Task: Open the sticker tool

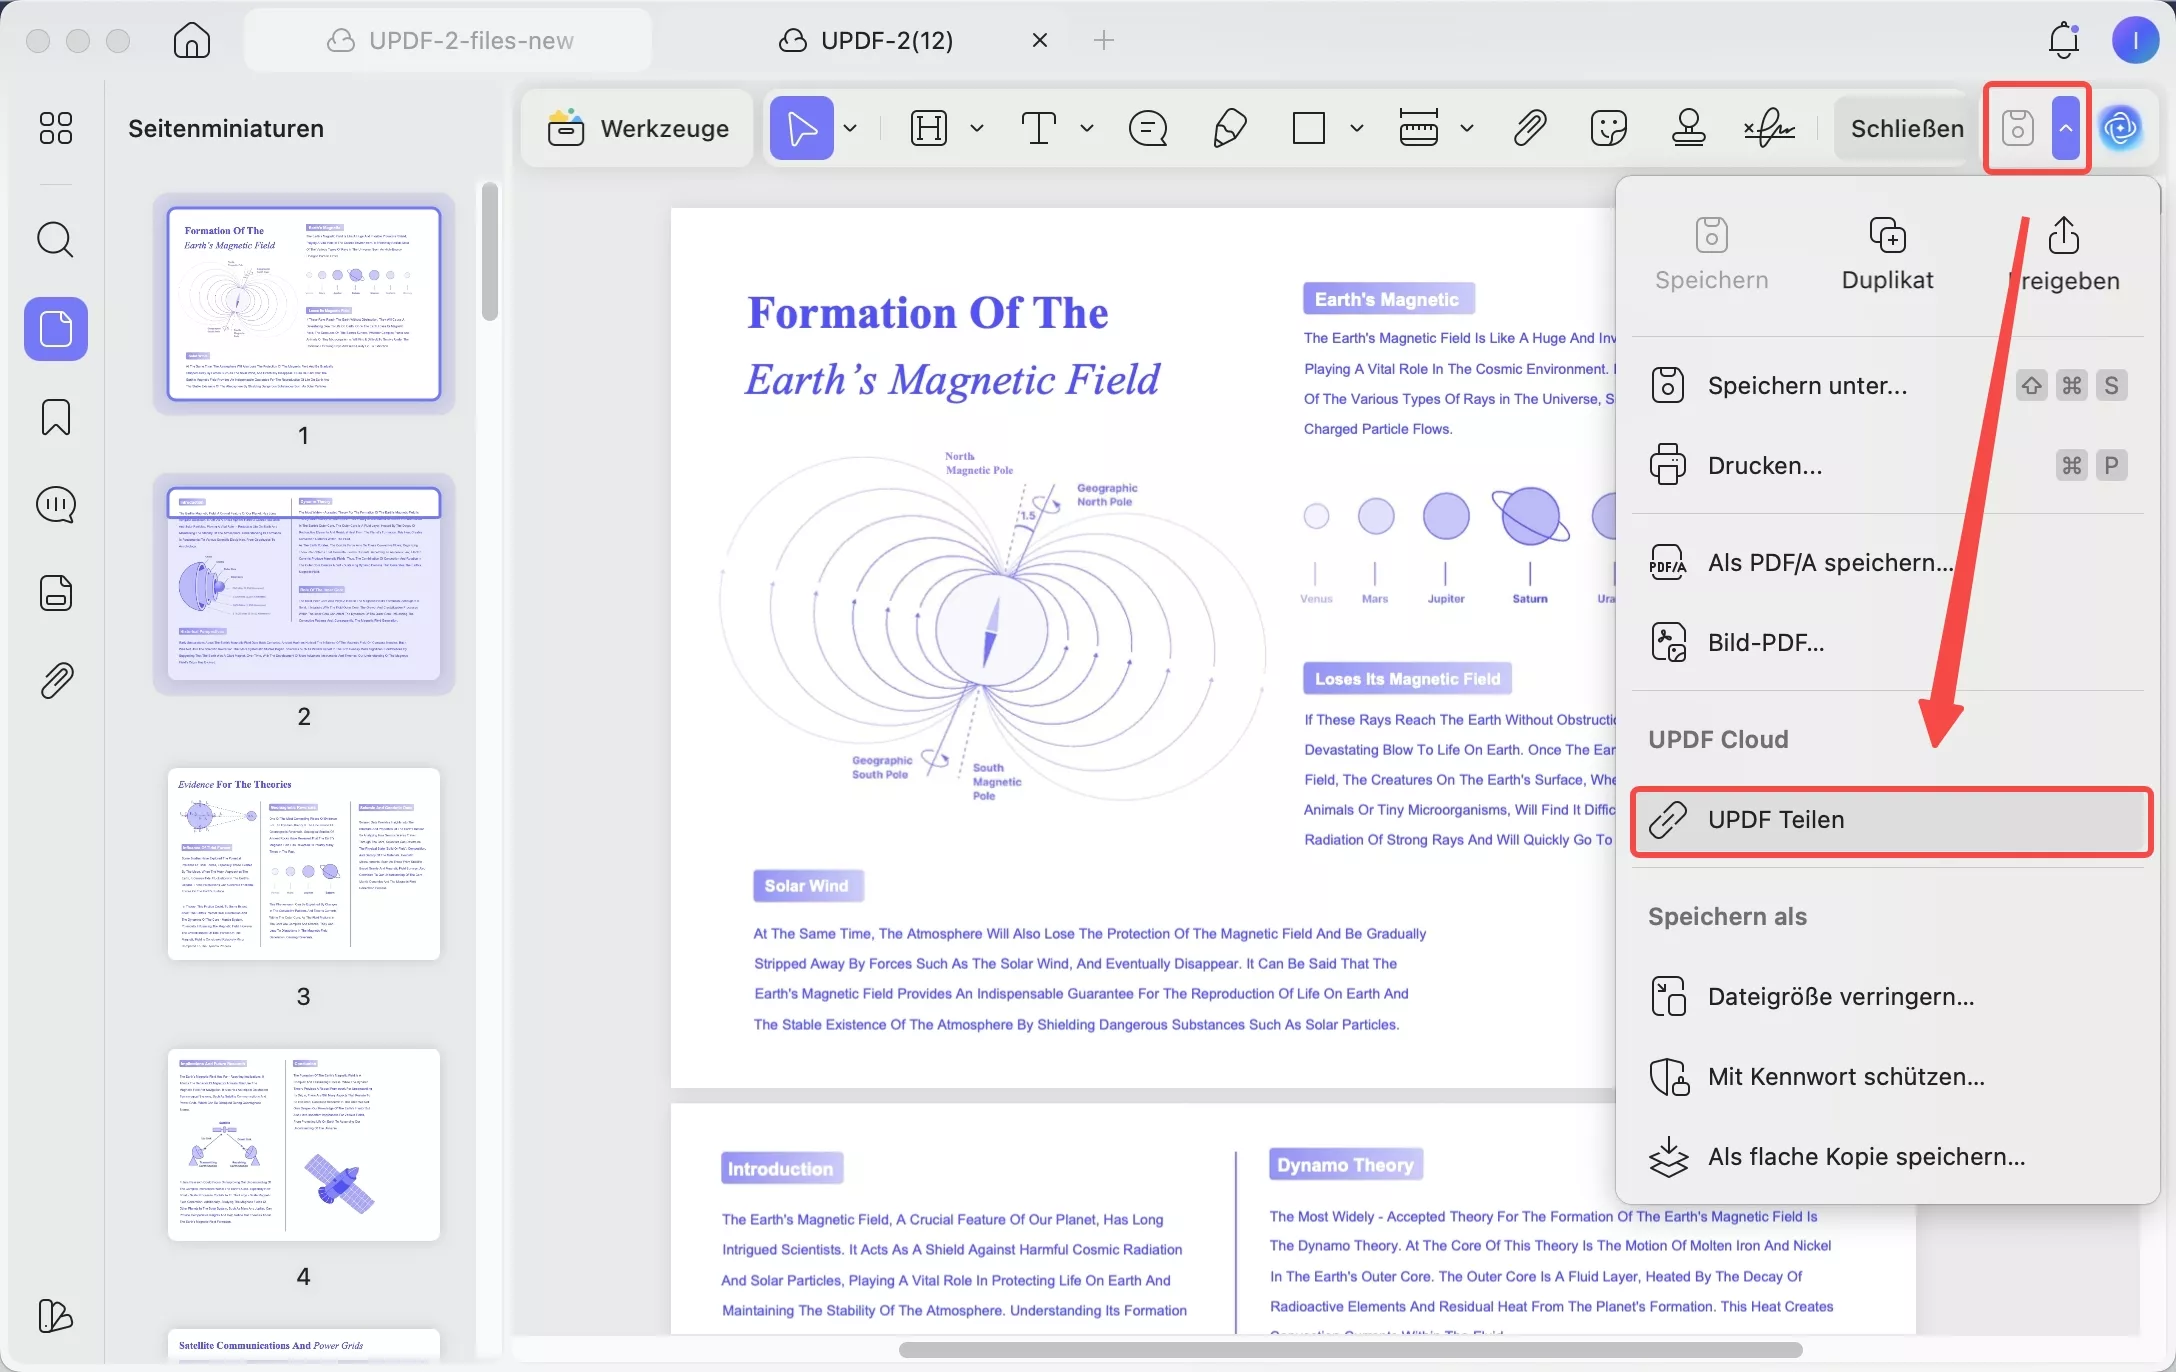Action: (1609, 128)
